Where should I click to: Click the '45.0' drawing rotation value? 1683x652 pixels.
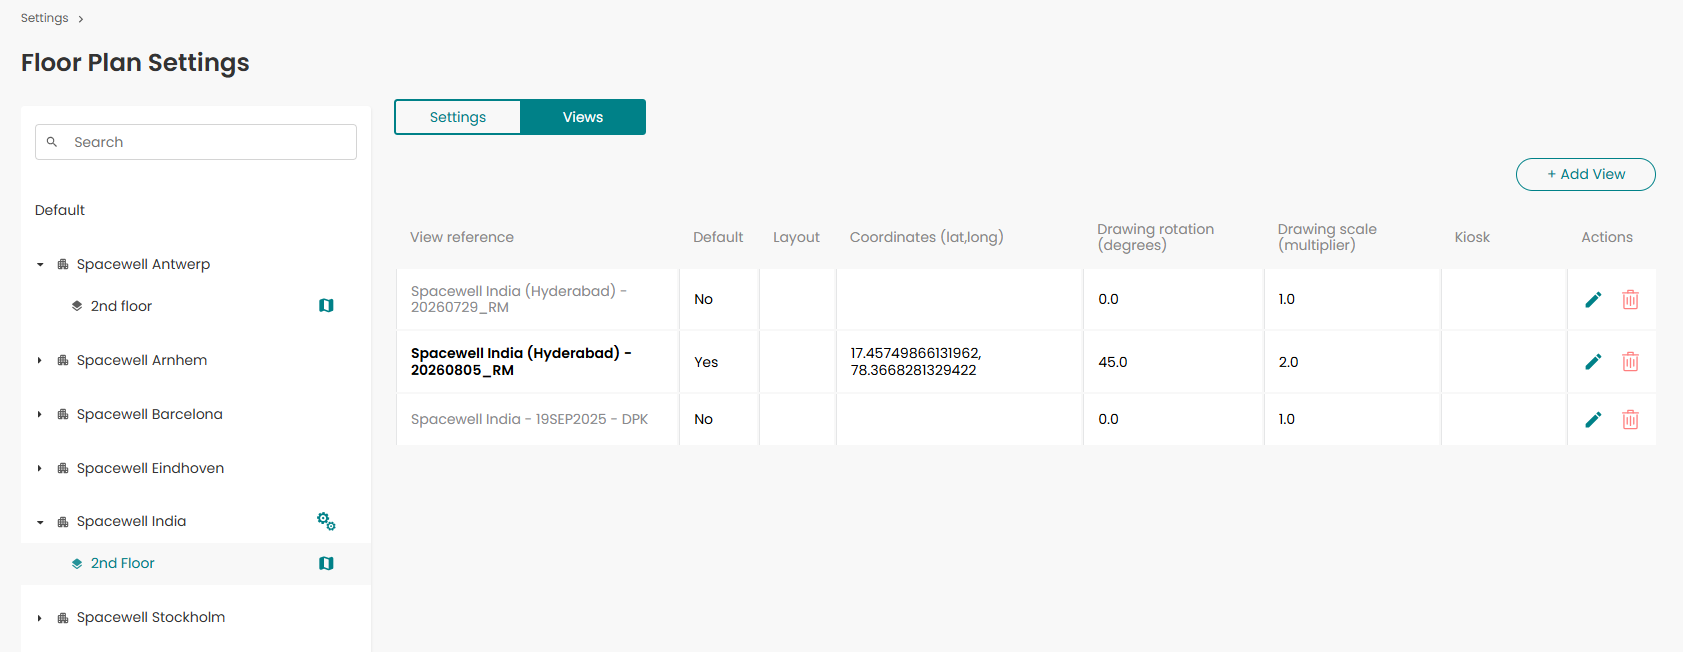coord(1113,362)
